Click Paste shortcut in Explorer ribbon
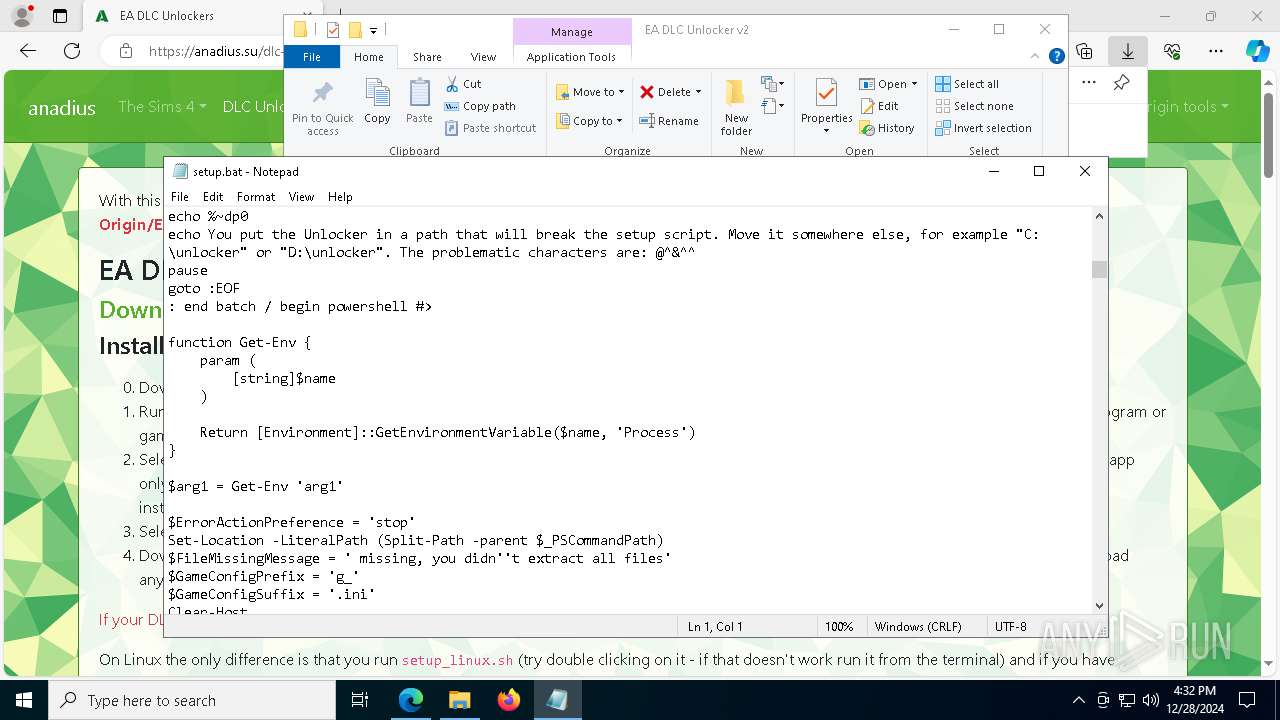Image resolution: width=1280 pixels, height=720 pixels. pos(491,128)
